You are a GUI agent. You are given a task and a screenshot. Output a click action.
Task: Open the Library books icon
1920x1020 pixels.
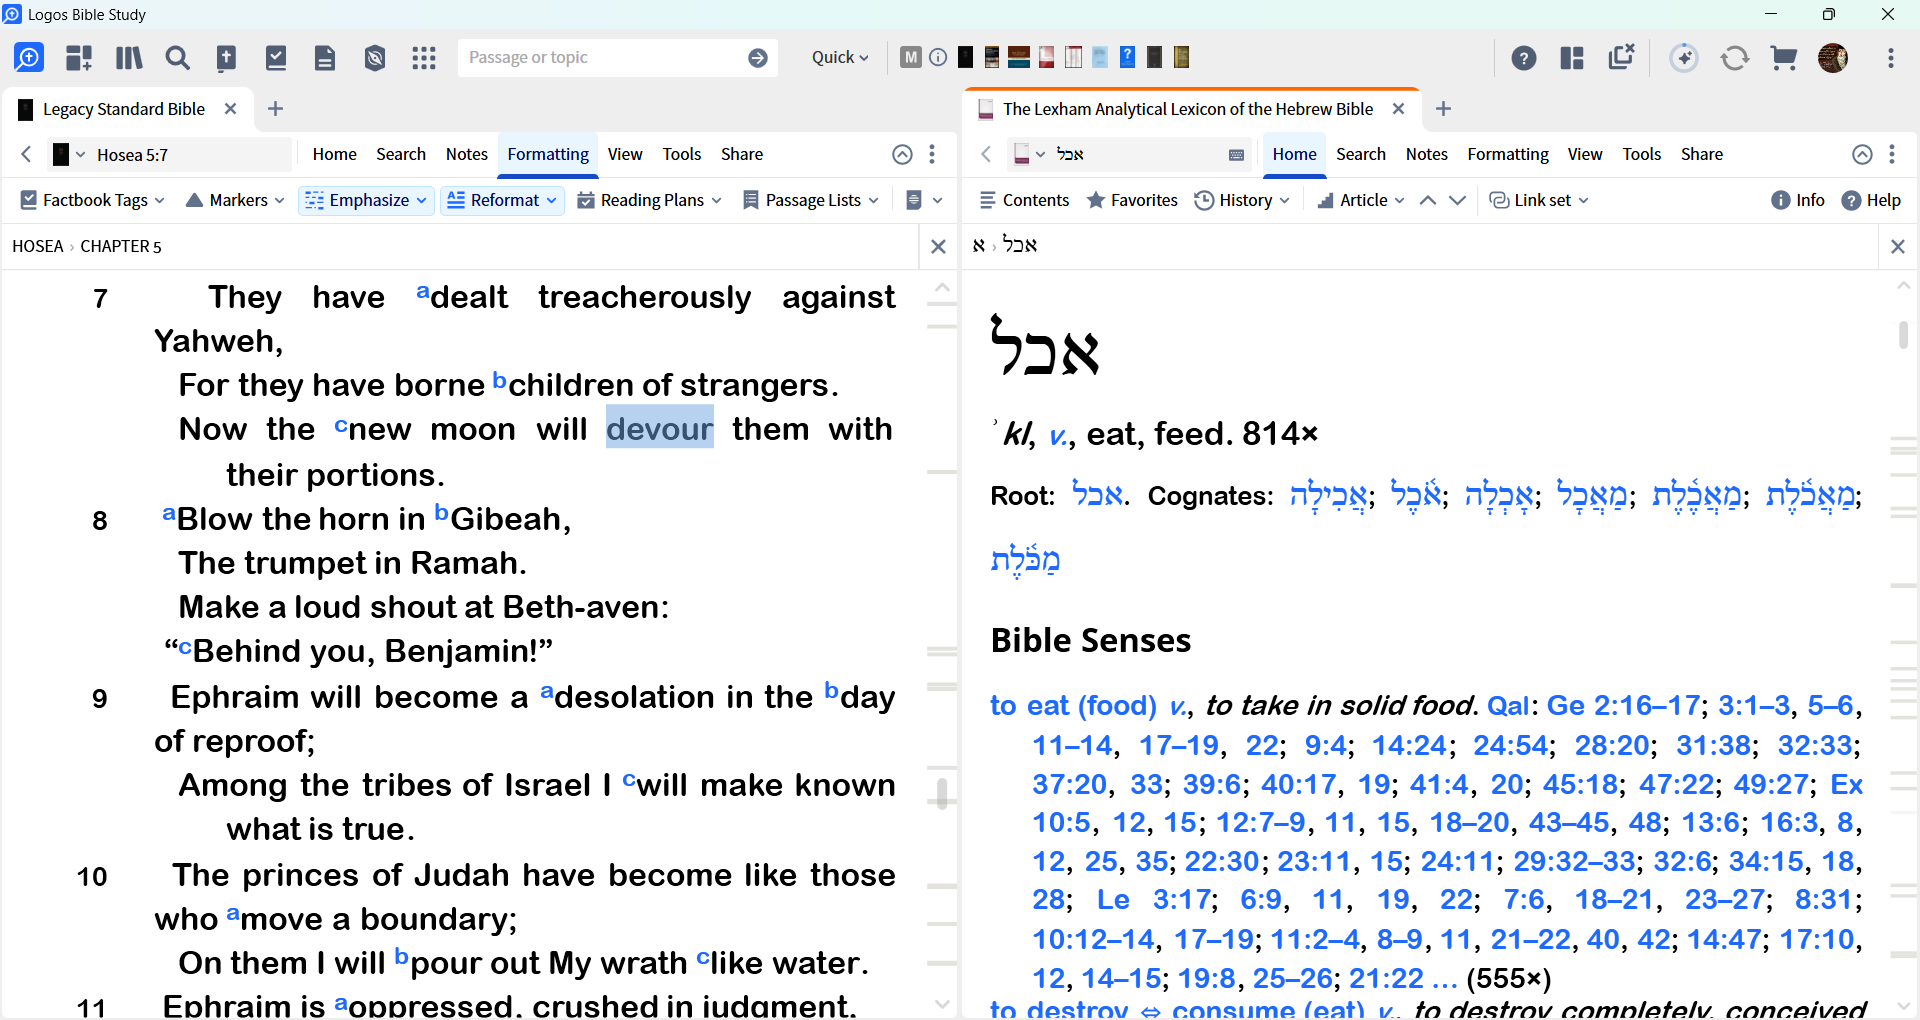click(129, 58)
